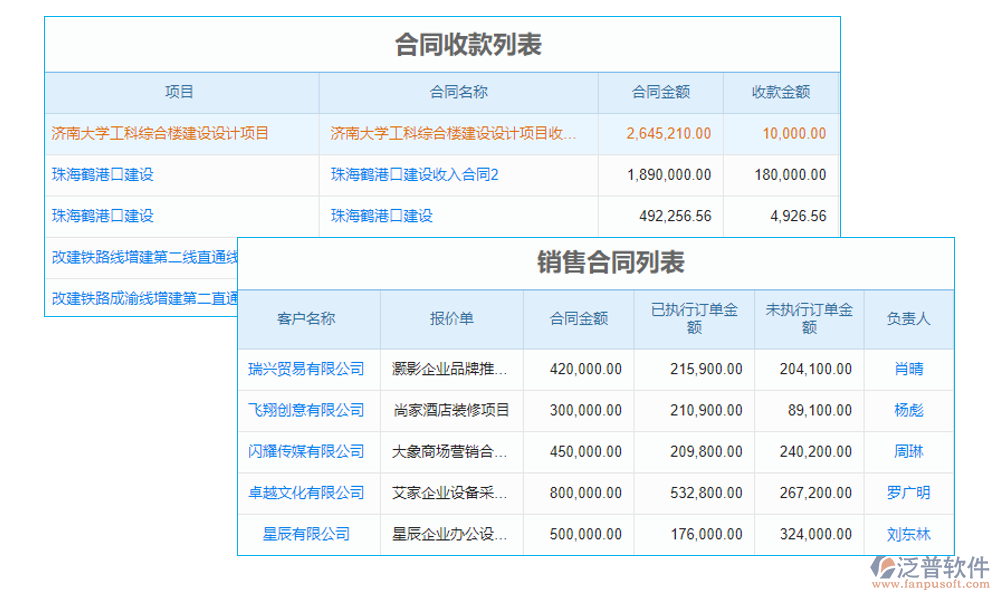Click the 项目 column header

178,91
